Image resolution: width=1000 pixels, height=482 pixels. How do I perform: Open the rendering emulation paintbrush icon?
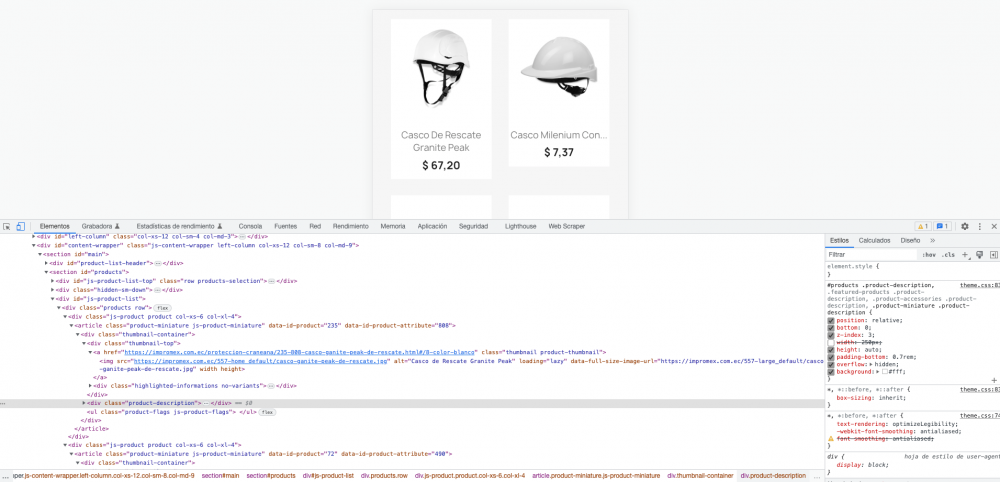pyautogui.click(x=980, y=255)
